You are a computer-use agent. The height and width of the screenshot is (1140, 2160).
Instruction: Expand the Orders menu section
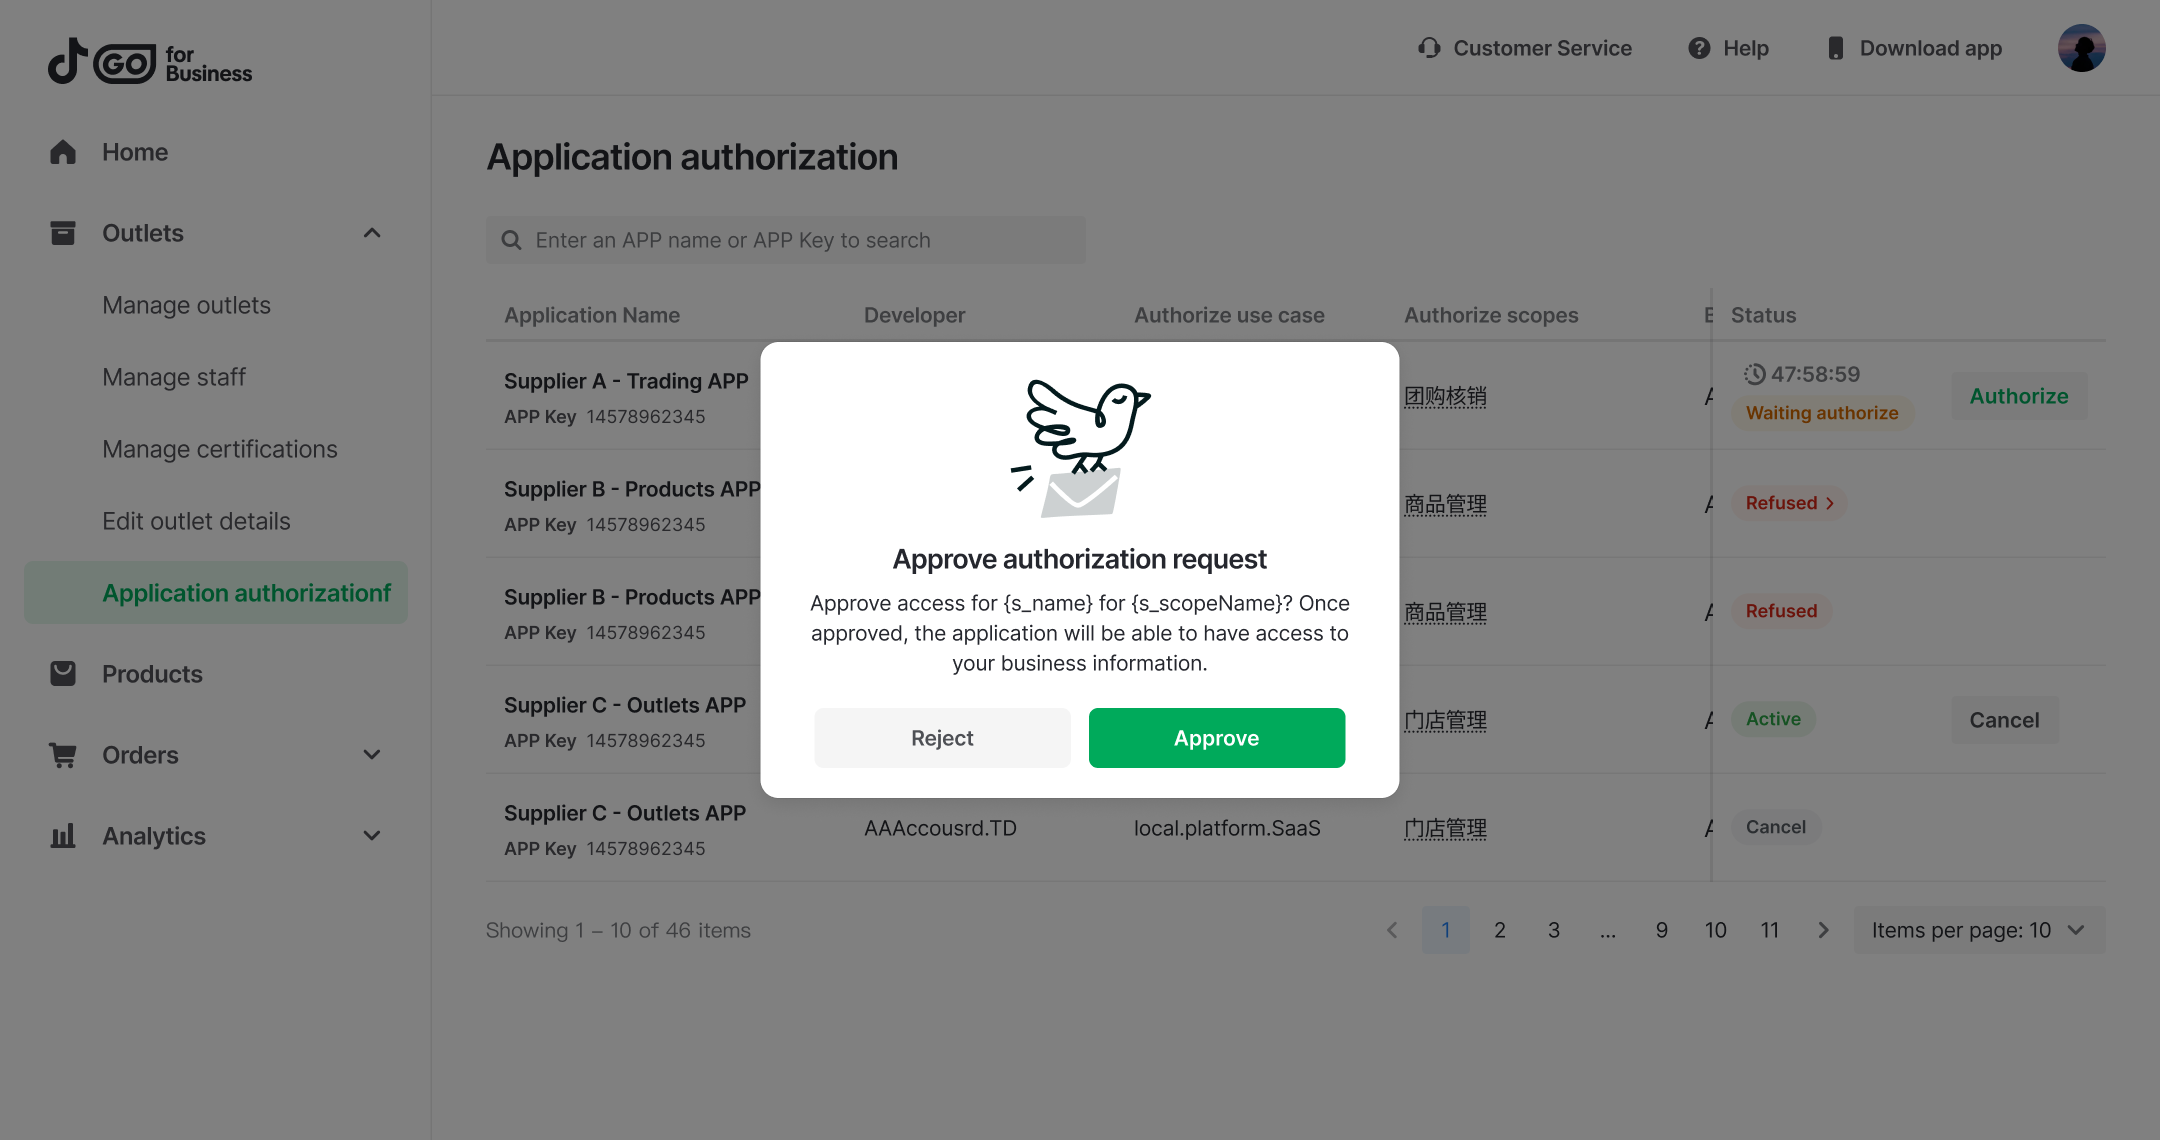(372, 755)
